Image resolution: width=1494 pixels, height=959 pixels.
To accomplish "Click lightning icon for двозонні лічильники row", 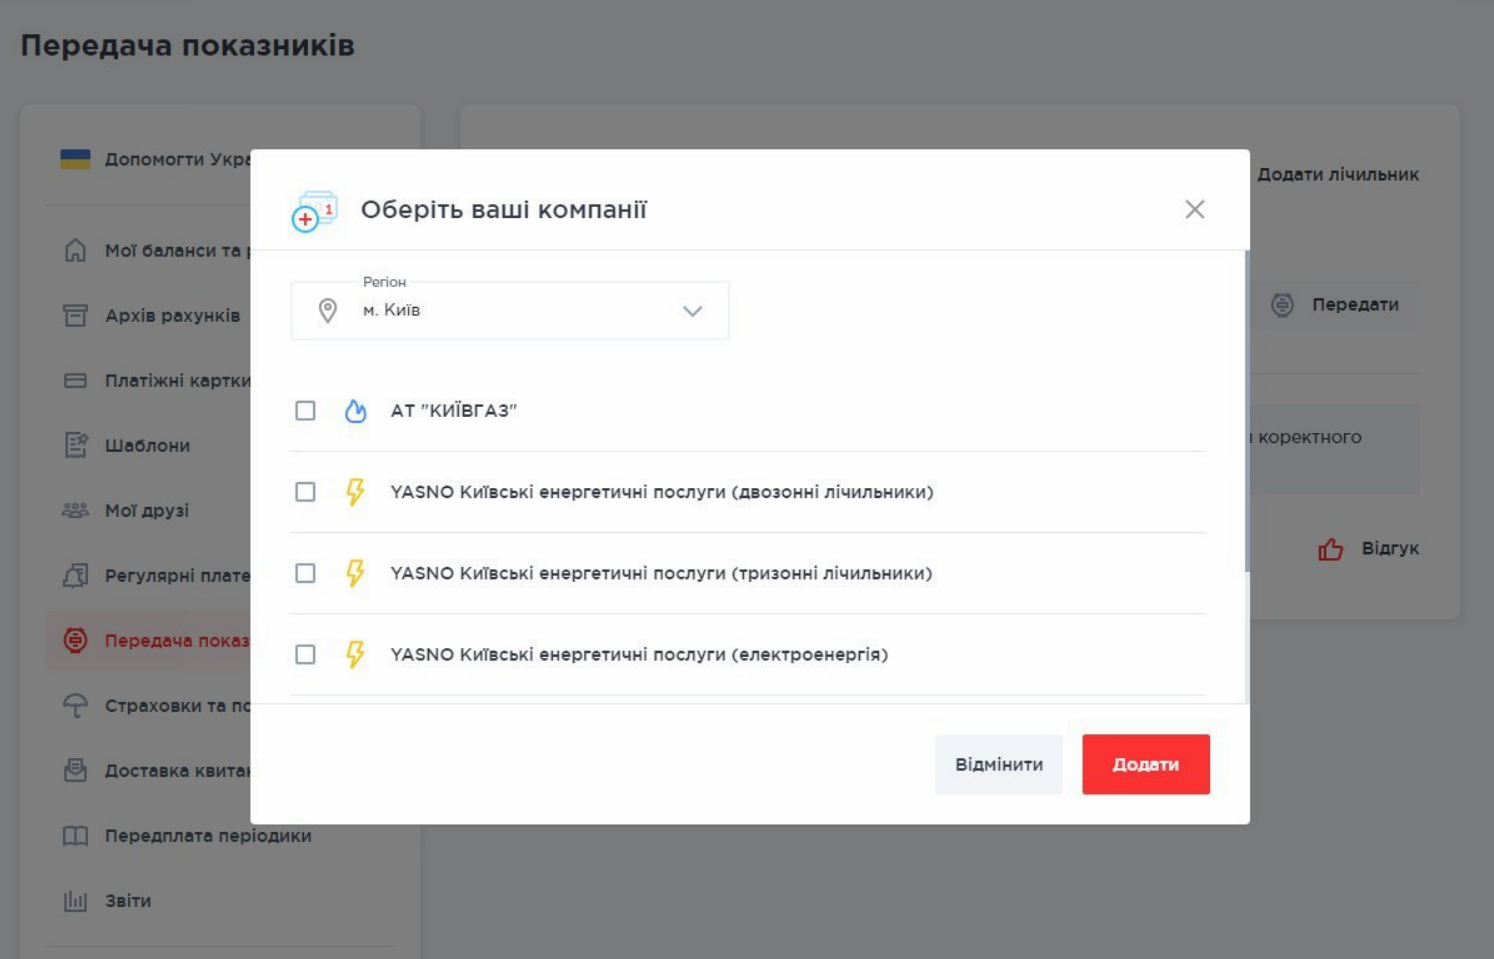I will coord(355,492).
